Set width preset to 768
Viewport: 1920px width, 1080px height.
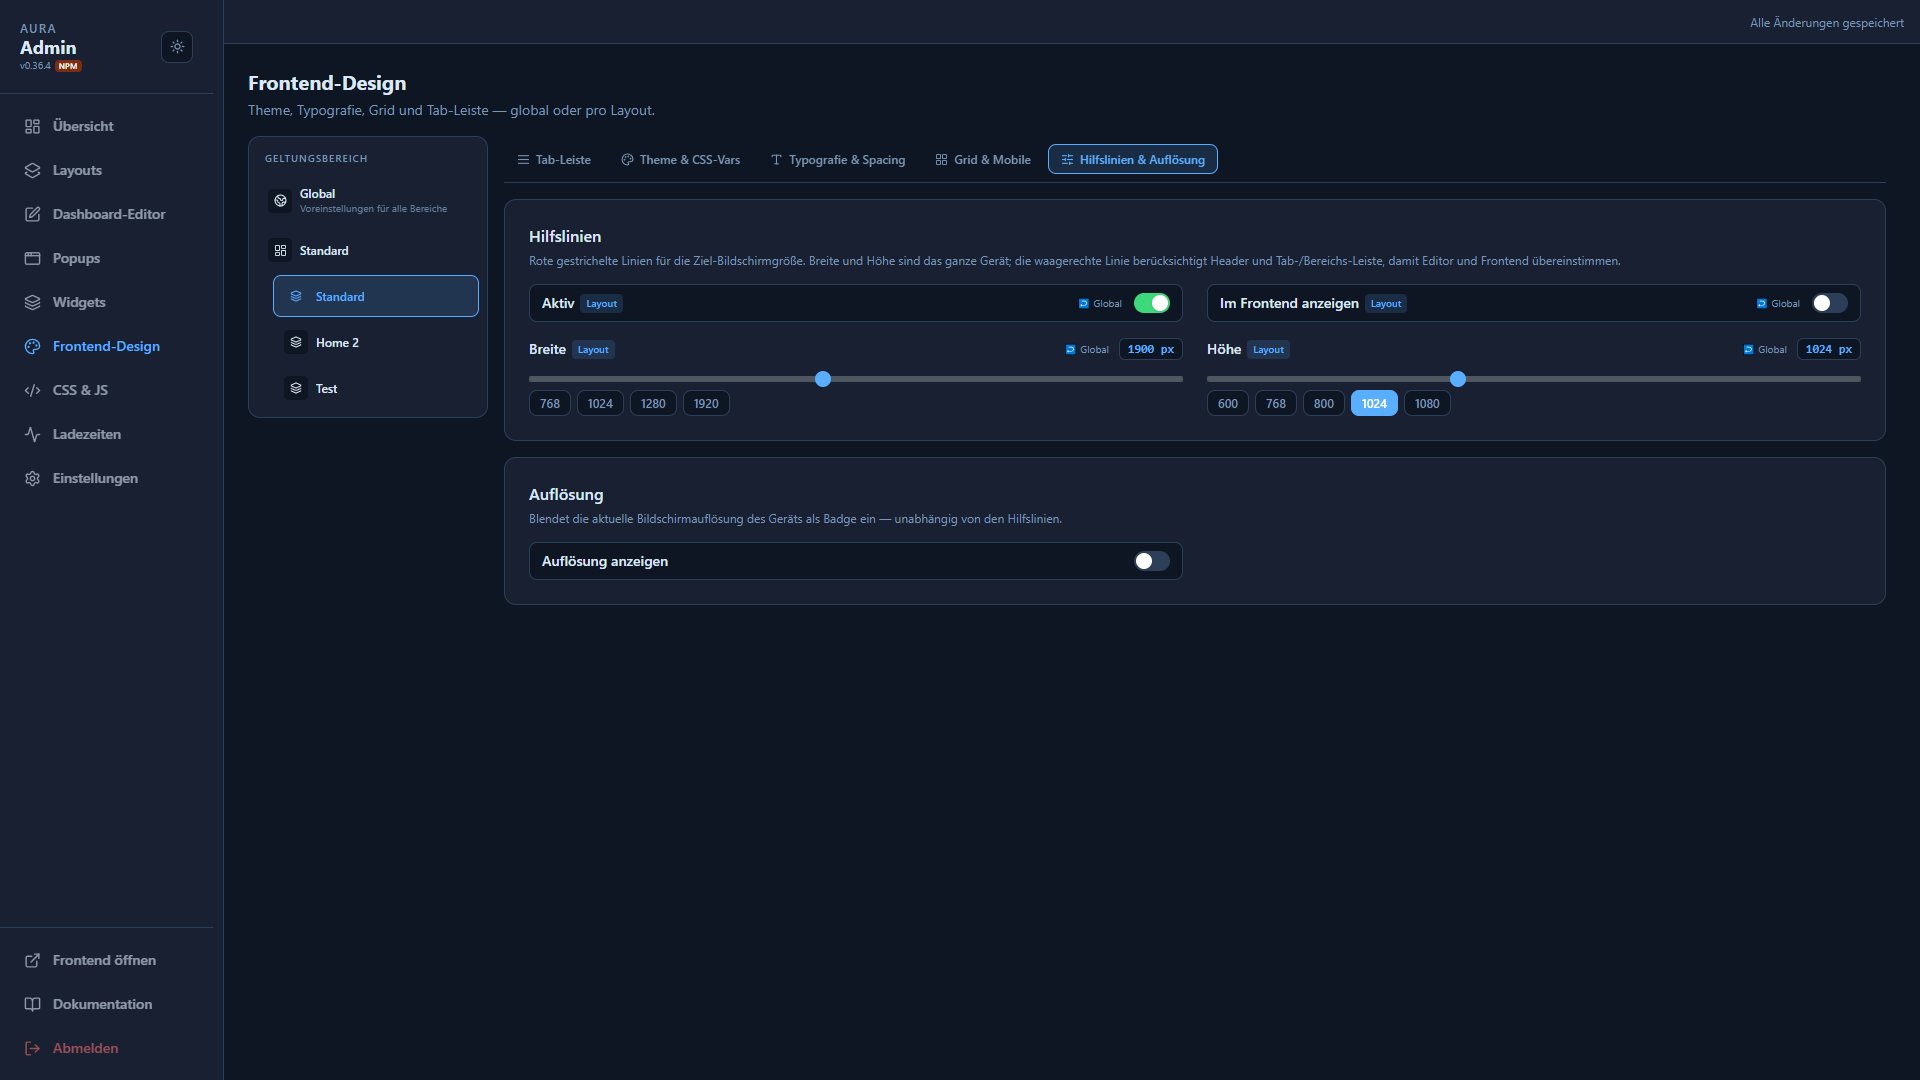click(550, 404)
